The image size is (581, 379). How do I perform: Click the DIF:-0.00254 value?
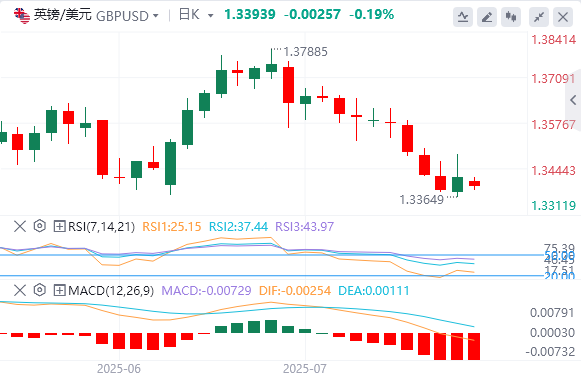pos(295,290)
